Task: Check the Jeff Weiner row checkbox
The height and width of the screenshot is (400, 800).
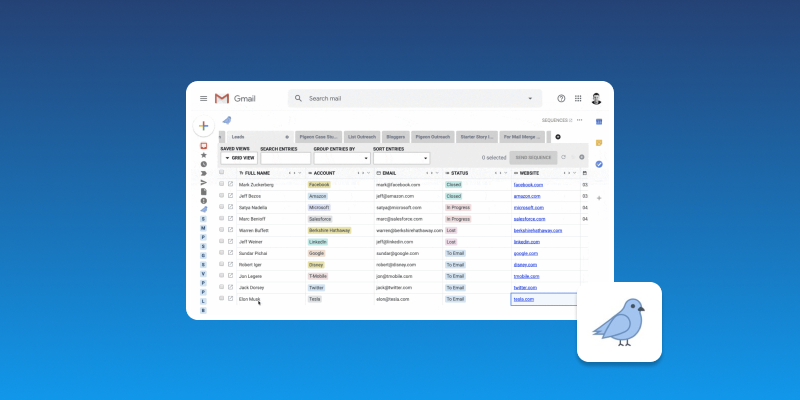Action: pos(221,241)
